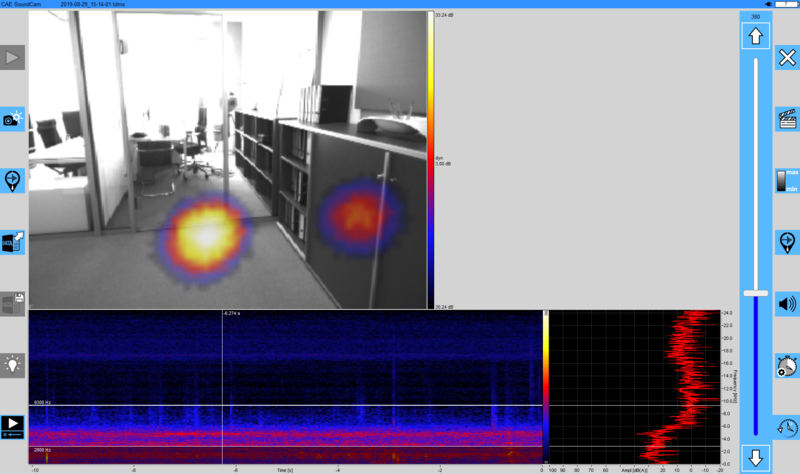Click the history clock icon
The width and height of the screenshot is (800, 474).
[787, 426]
